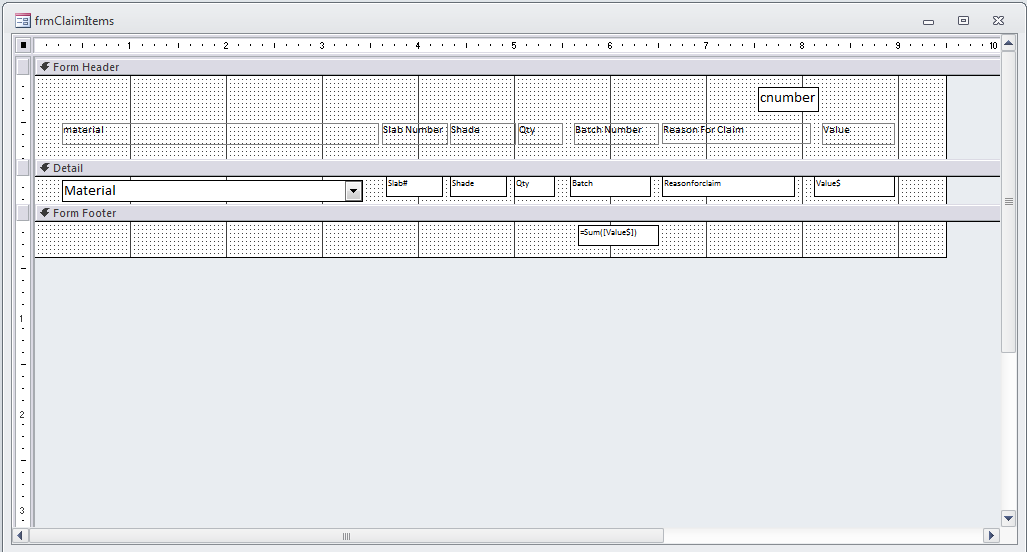Click the frmClaimItems form icon in title bar

point(23,21)
